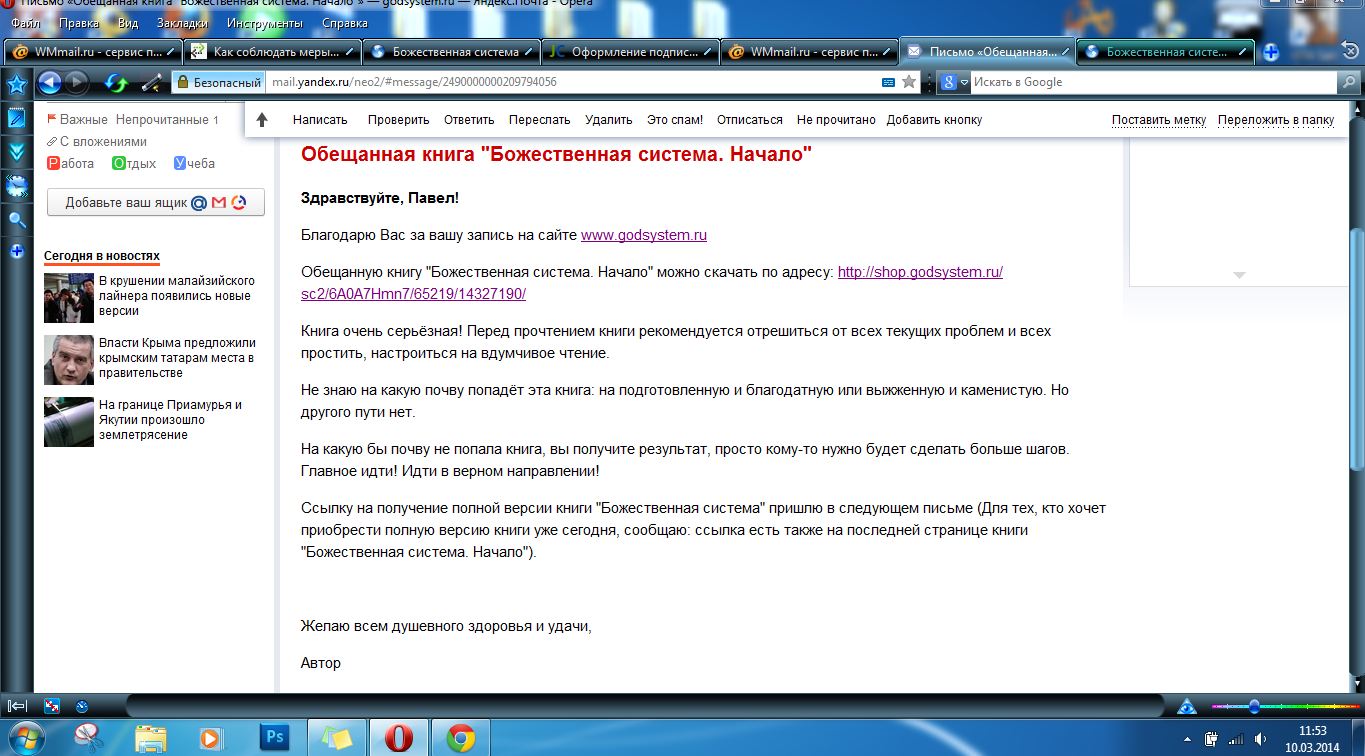Viewport: 1365px width, 756px height.
Task: Click Ответить to reply
Action: [469, 120]
